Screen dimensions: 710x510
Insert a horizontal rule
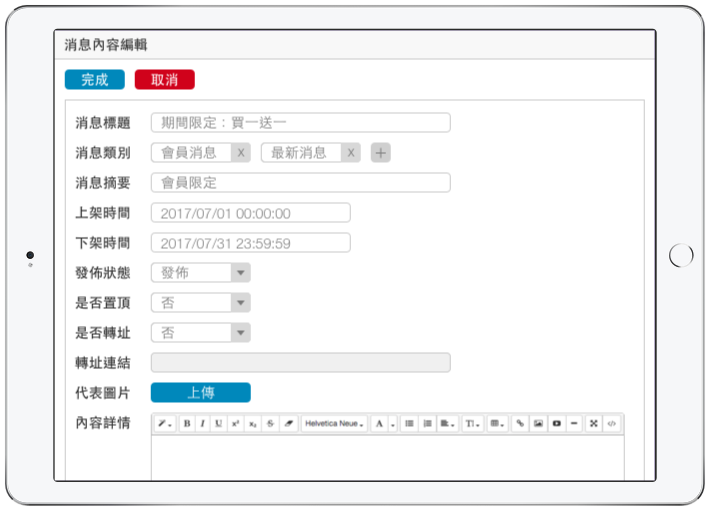(x=574, y=424)
